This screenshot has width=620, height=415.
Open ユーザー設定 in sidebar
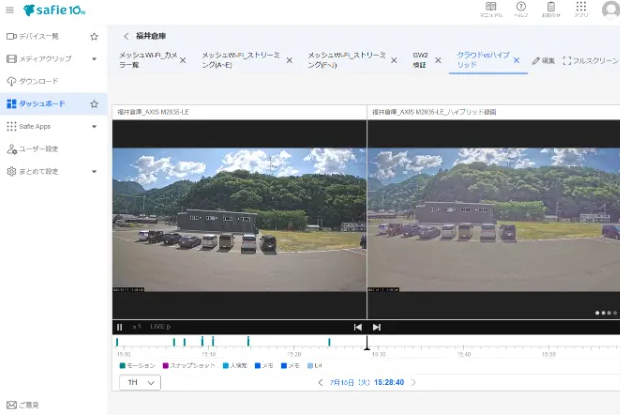click(x=33, y=149)
